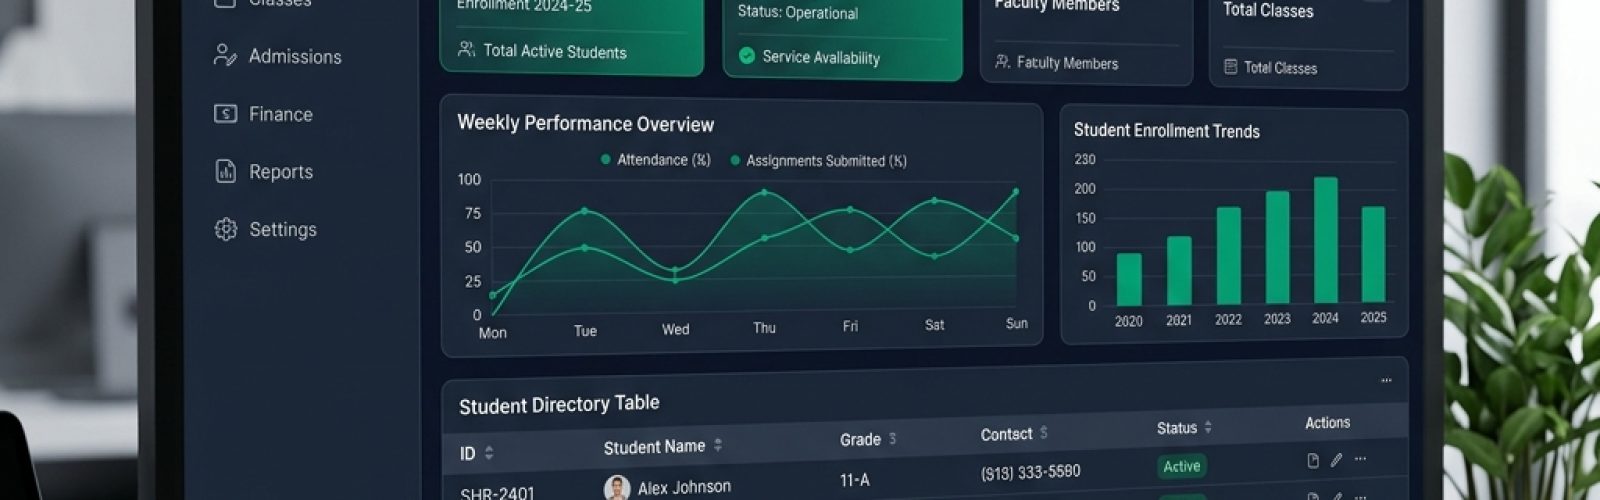This screenshot has height=500, width=1600.
Task: Click the Total Classes list icon
Action: point(1230,67)
